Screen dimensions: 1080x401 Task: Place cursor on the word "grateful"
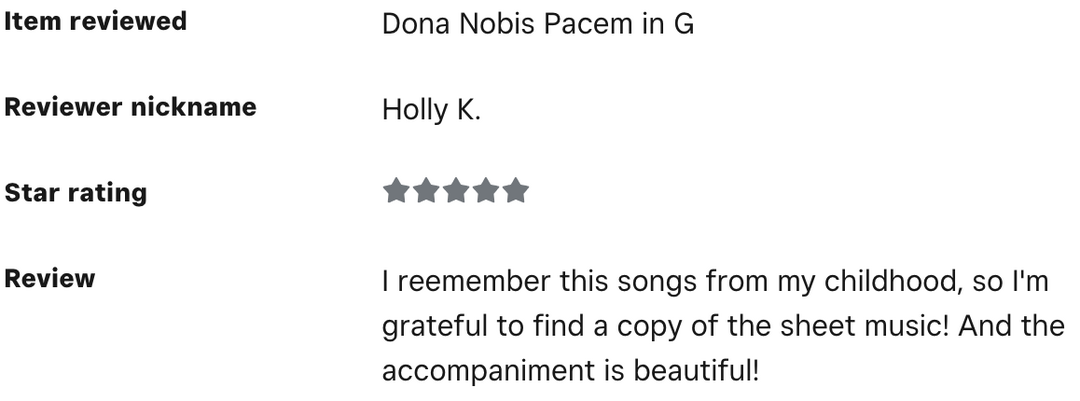click(x=426, y=327)
